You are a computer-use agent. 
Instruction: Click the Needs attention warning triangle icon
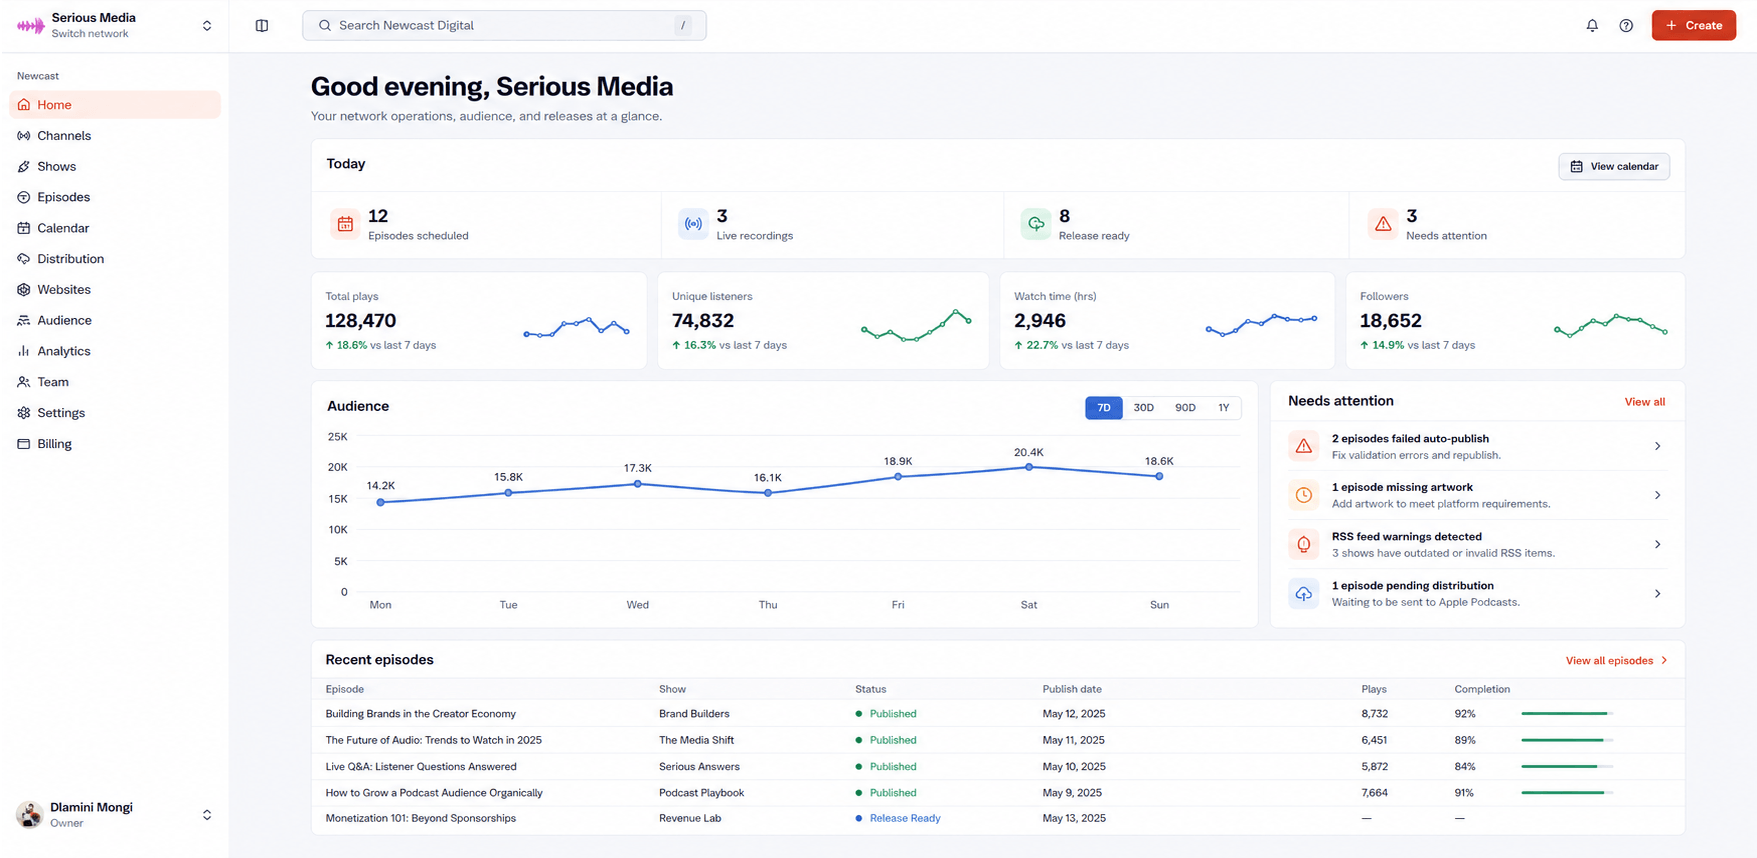(x=1383, y=224)
